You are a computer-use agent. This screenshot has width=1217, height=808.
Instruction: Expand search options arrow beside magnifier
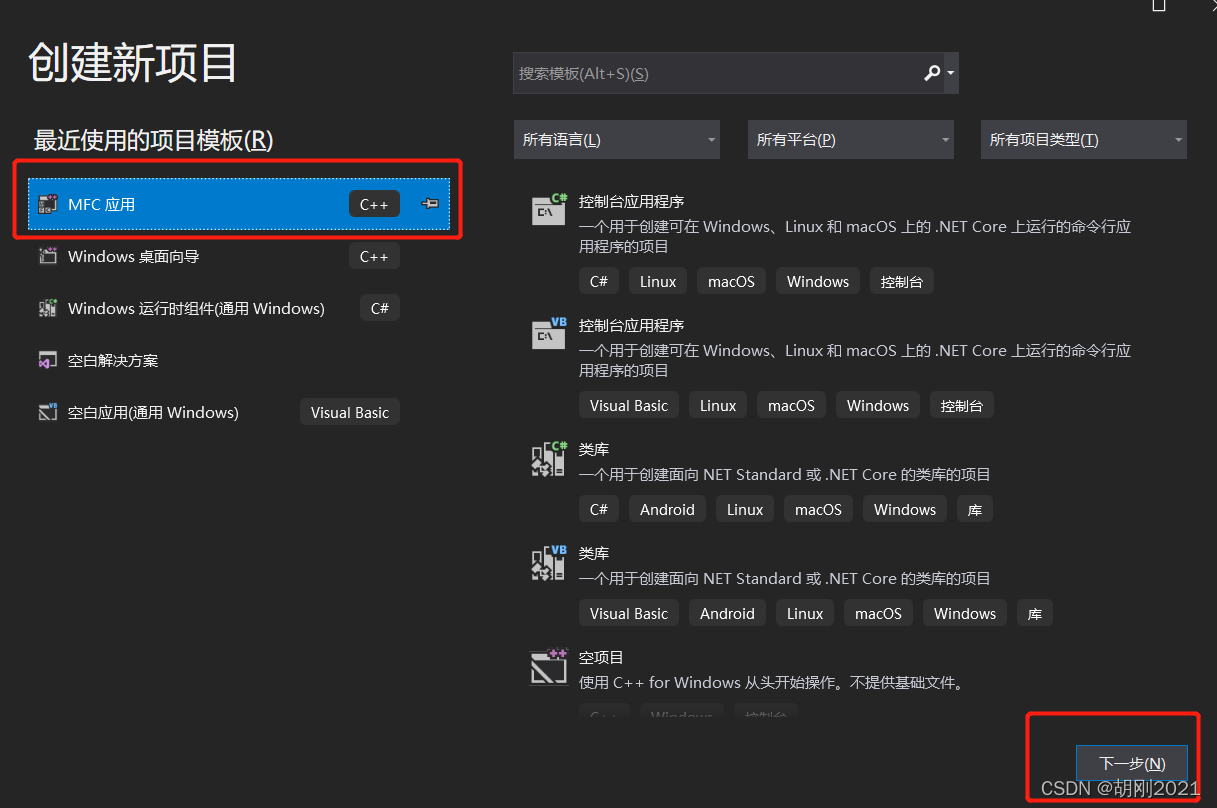tap(950, 73)
